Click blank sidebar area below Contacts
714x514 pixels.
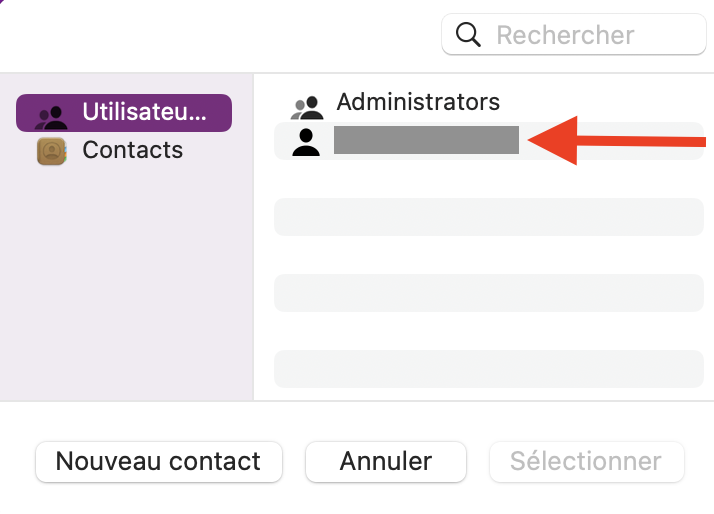[127, 280]
